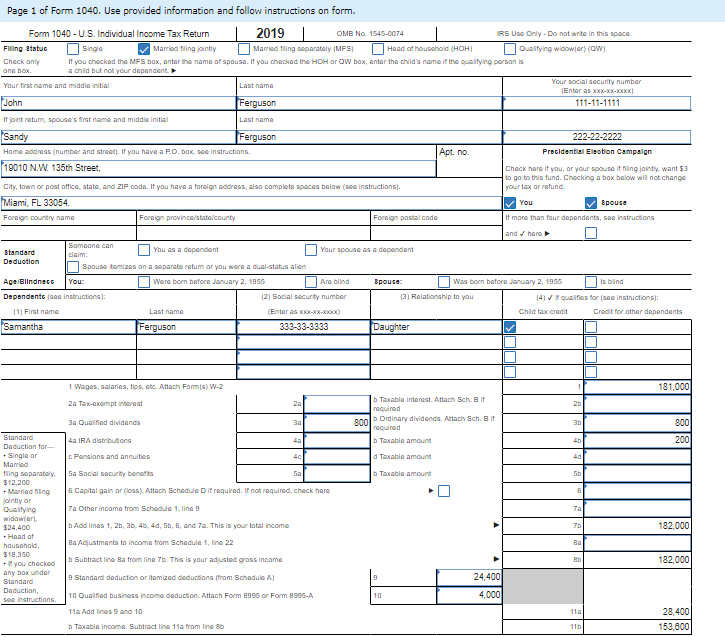Click first name field containing John
This screenshot has height=637, width=725.
pyautogui.click(x=118, y=103)
